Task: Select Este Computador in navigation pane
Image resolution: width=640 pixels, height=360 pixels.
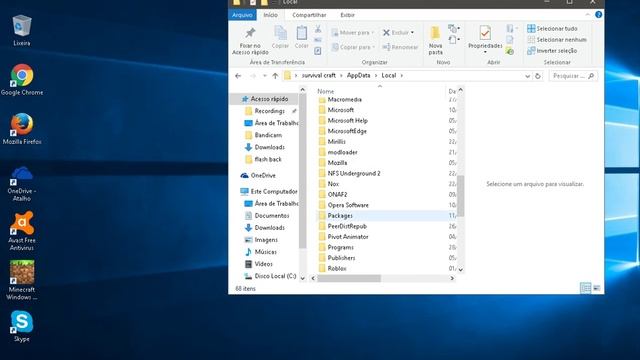Action: coord(269,191)
